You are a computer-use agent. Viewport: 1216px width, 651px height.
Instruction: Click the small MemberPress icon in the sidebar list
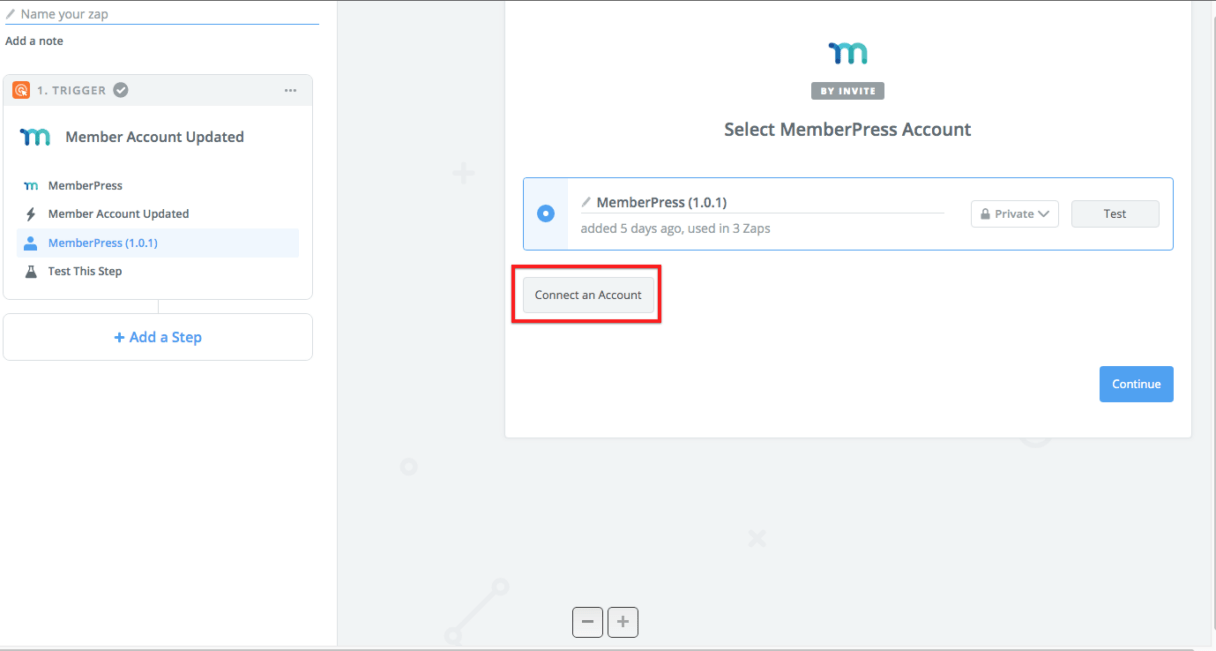click(30, 186)
